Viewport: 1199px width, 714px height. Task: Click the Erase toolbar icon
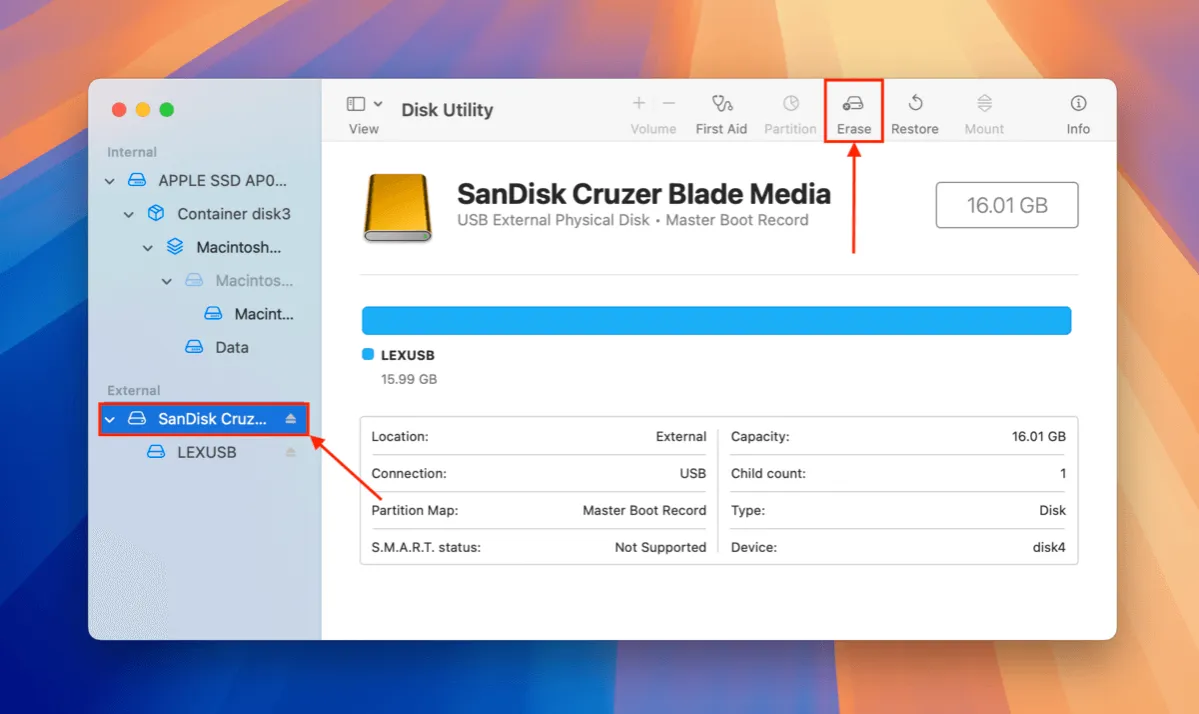853,104
